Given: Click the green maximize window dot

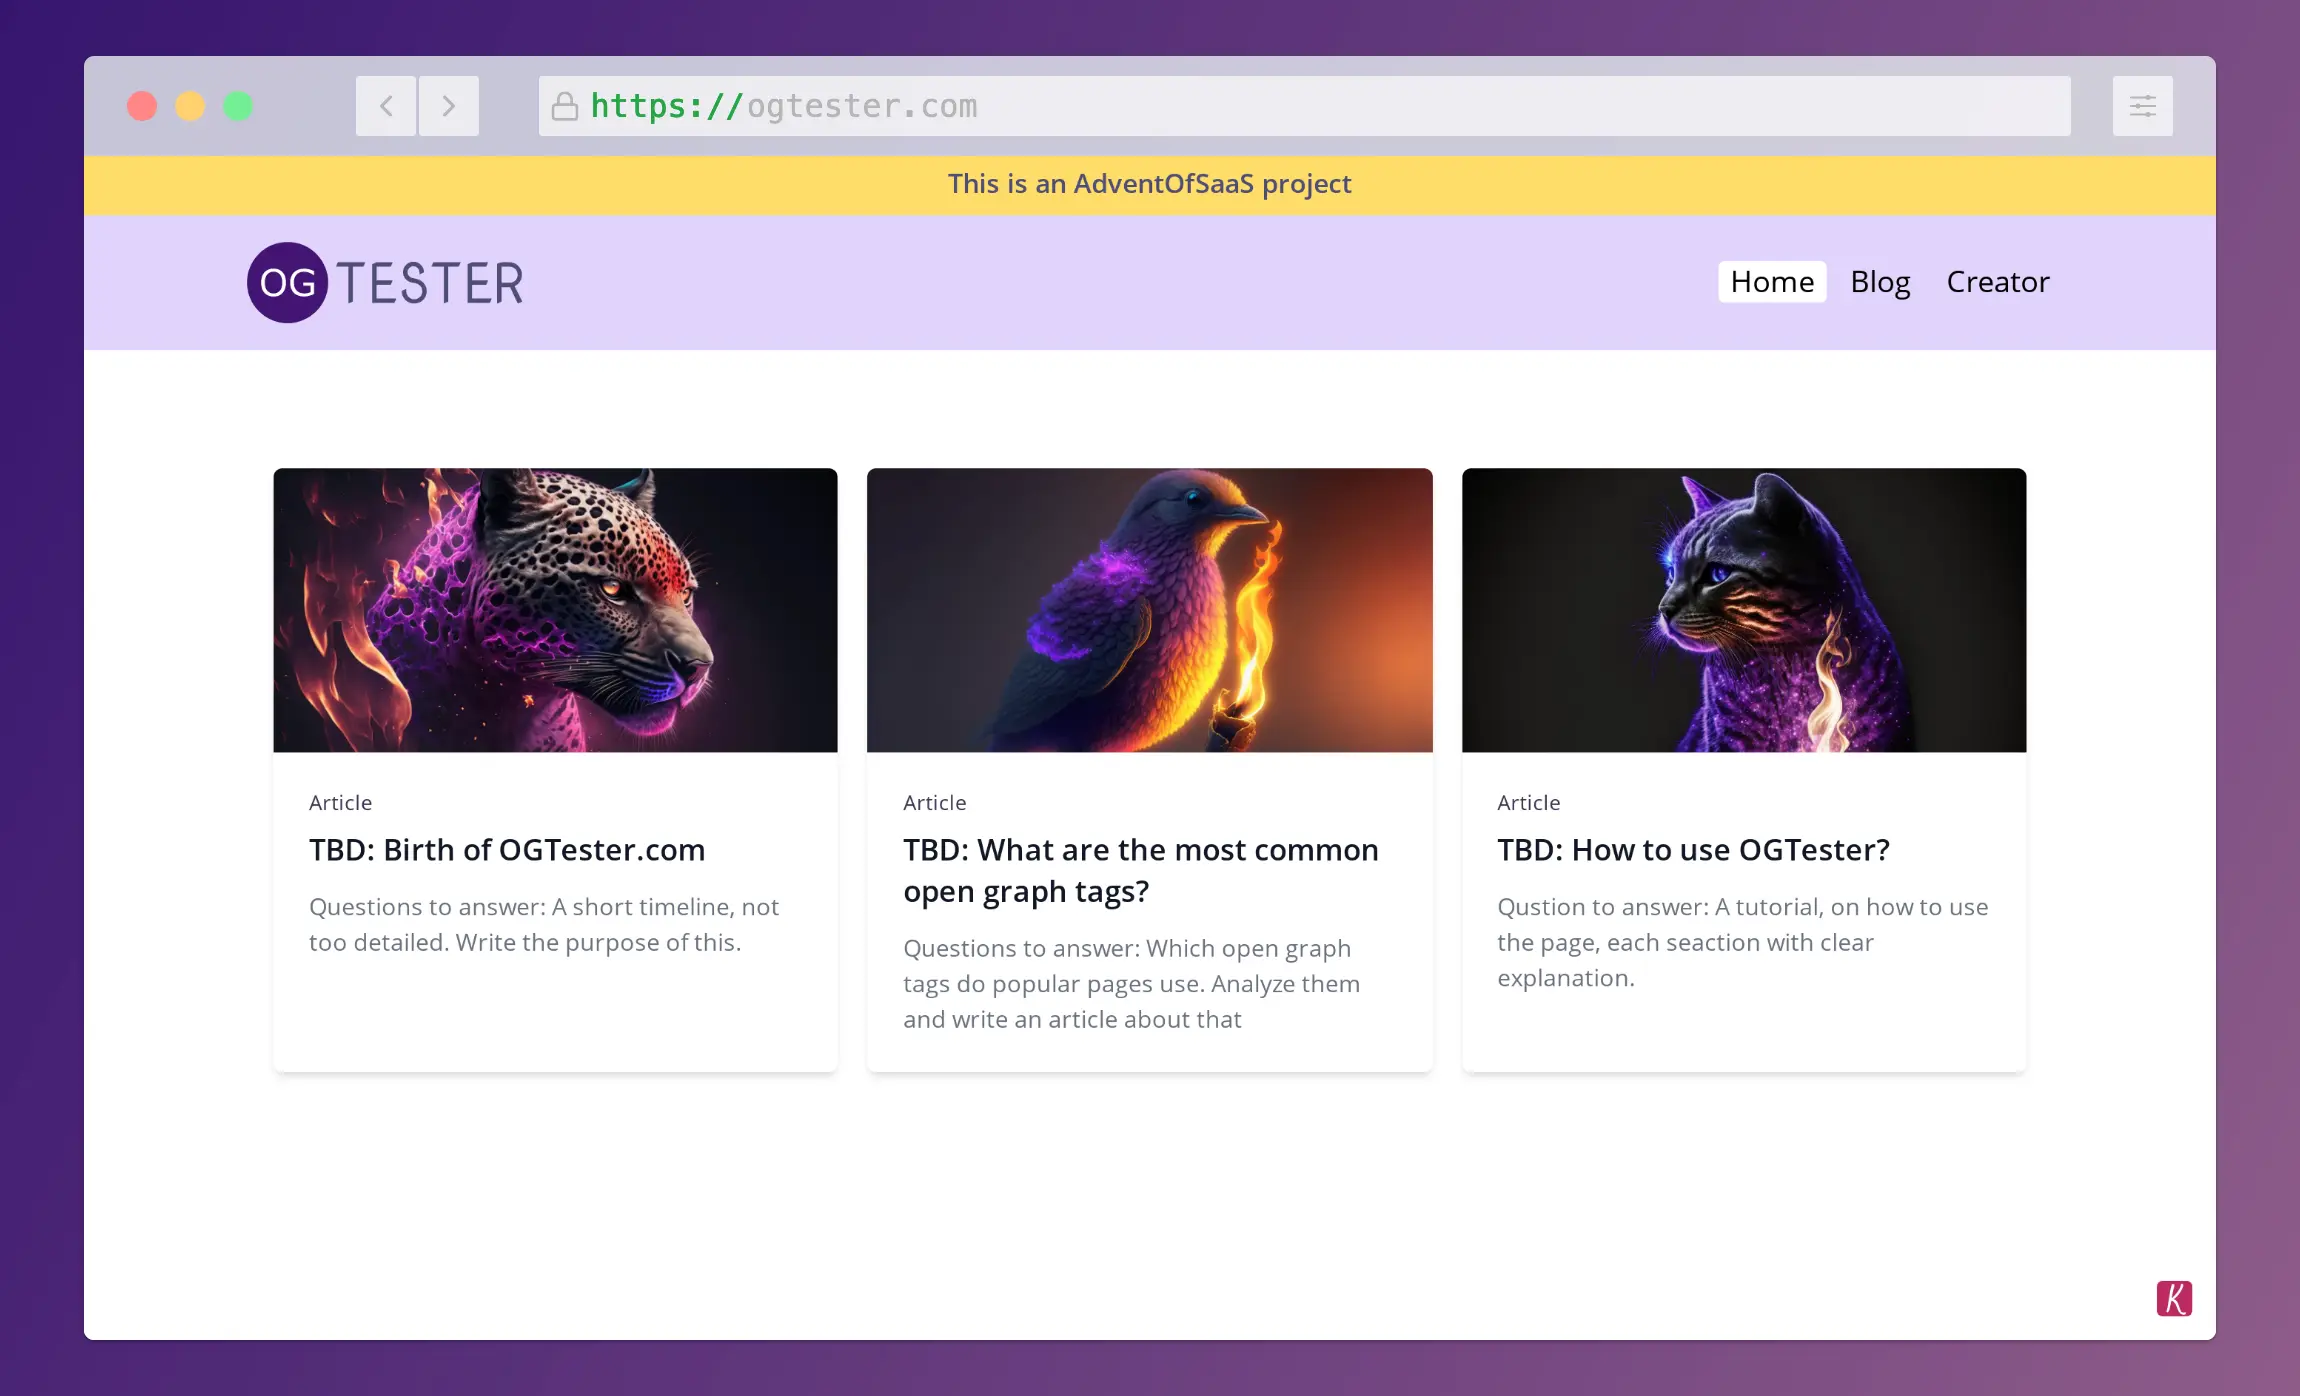Looking at the screenshot, I should tap(238, 106).
